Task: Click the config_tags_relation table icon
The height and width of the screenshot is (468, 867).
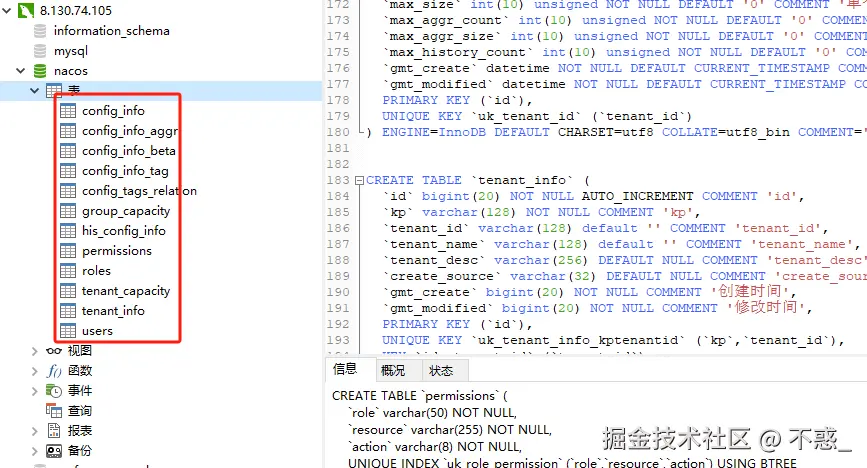Action: [x=68, y=191]
